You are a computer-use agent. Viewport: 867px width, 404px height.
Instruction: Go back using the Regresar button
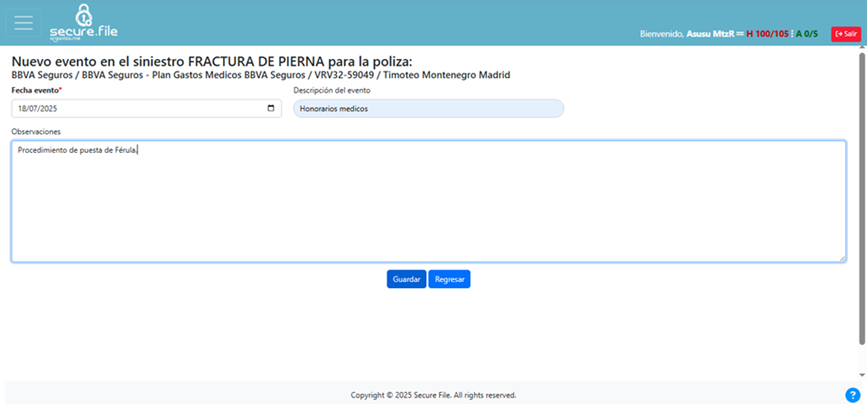pyautogui.click(x=449, y=279)
